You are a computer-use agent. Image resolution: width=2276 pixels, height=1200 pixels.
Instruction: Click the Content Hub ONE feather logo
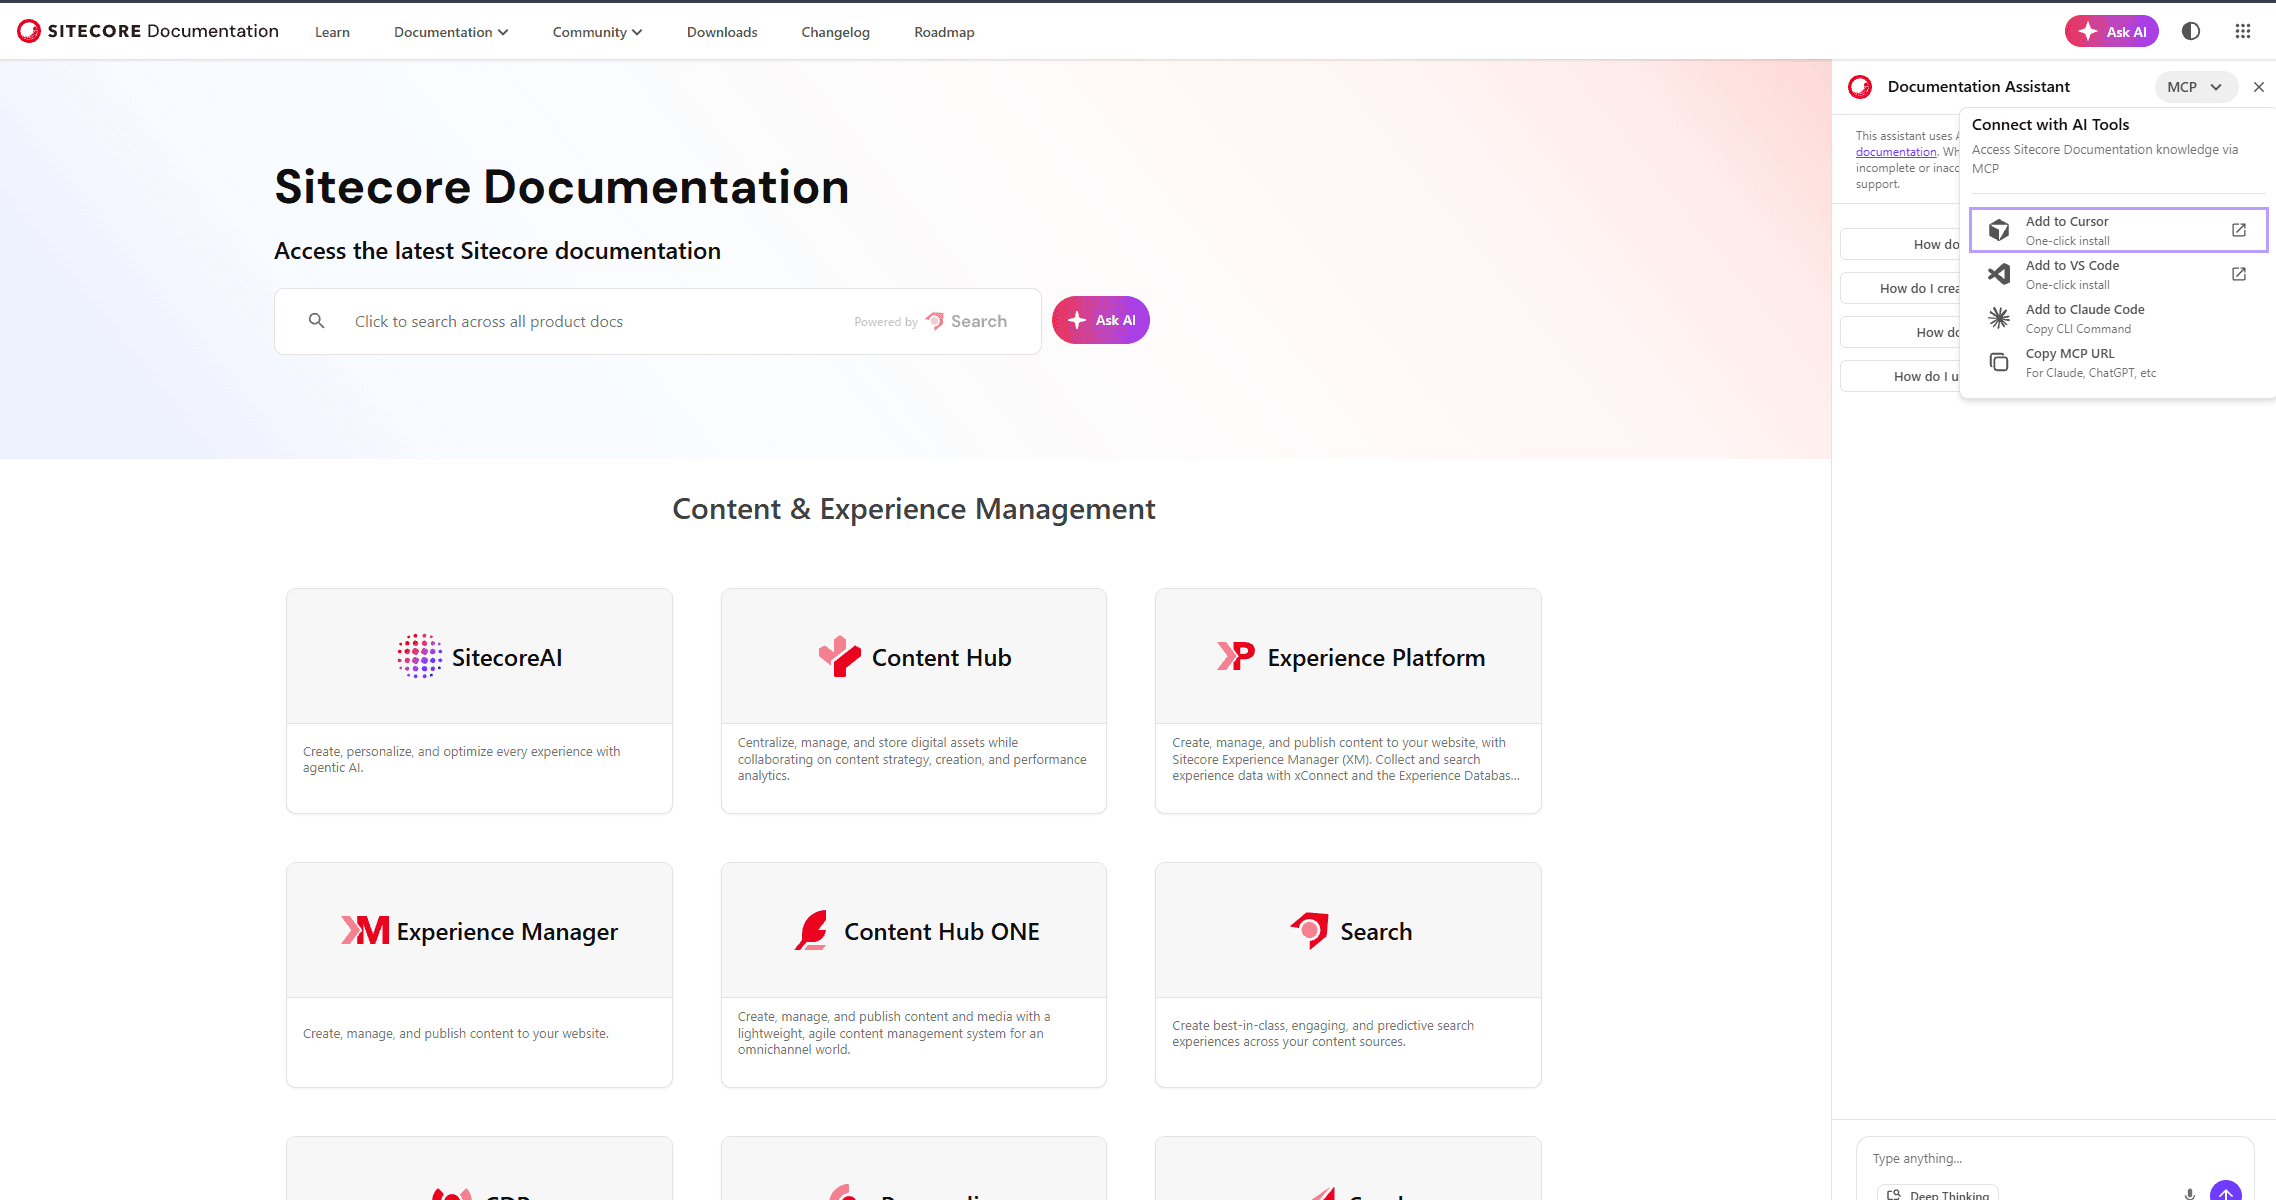pyautogui.click(x=812, y=930)
